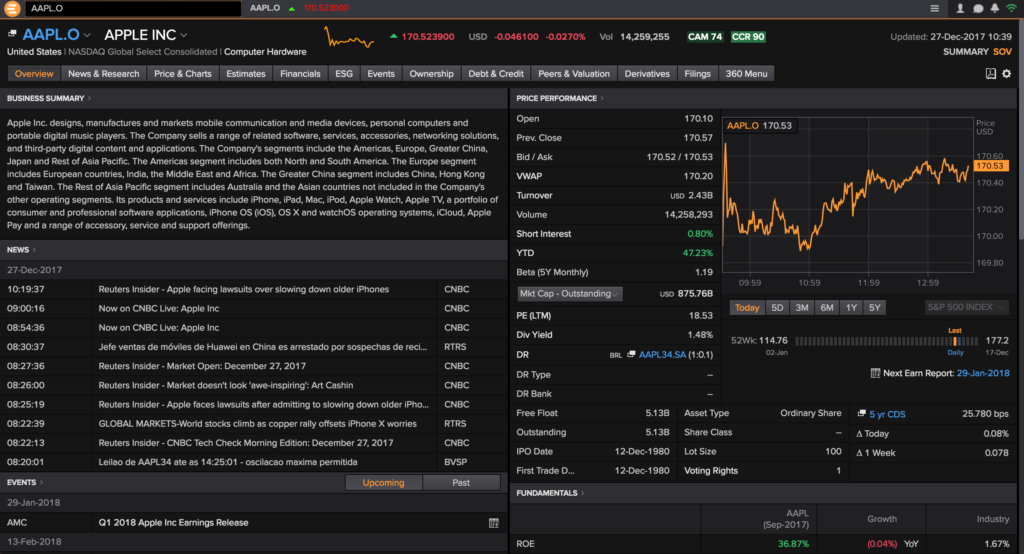Click the green connection status icon

pos(1011,8)
